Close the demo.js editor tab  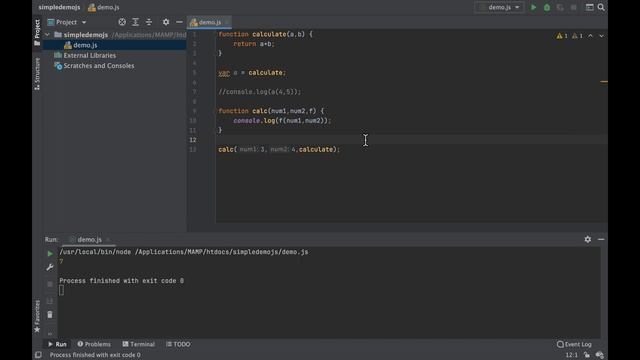tap(227, 22)
